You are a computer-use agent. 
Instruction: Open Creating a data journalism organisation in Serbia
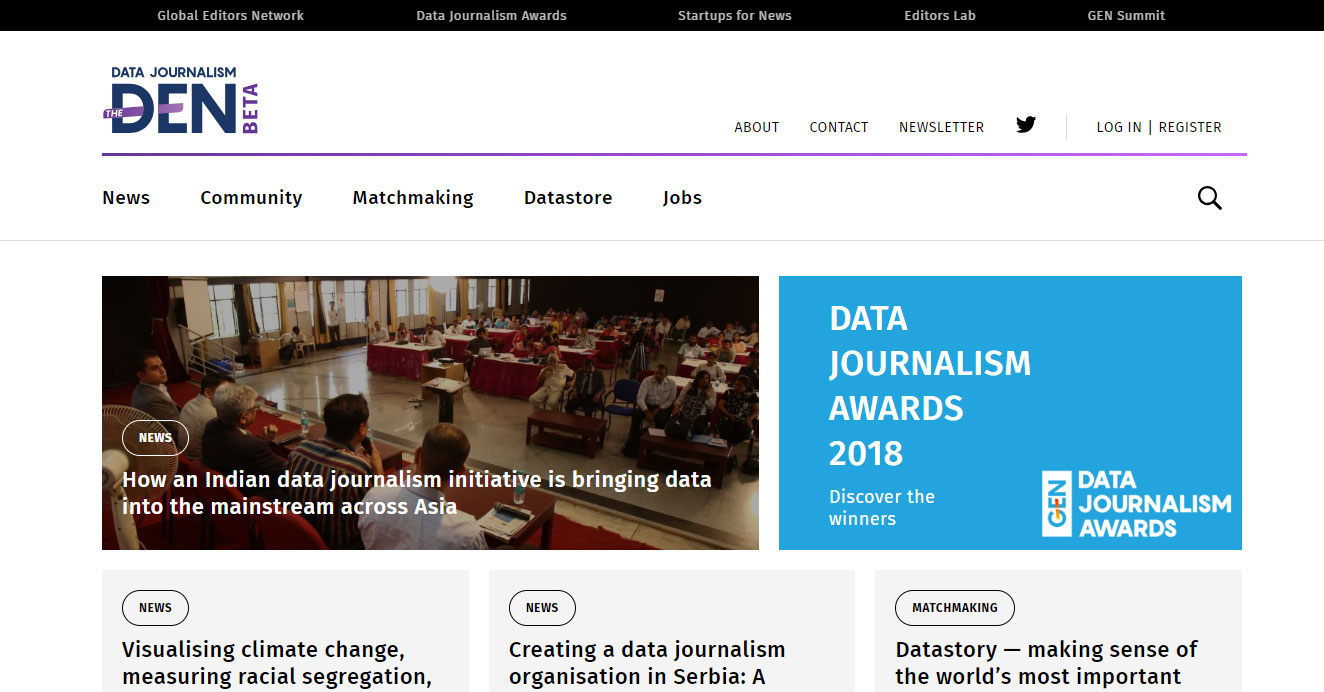coord(647,663)
